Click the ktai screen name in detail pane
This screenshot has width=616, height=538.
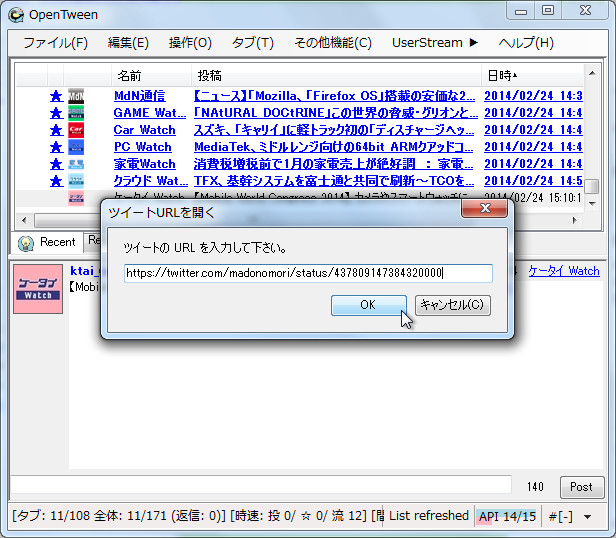[x=86, y=271]
